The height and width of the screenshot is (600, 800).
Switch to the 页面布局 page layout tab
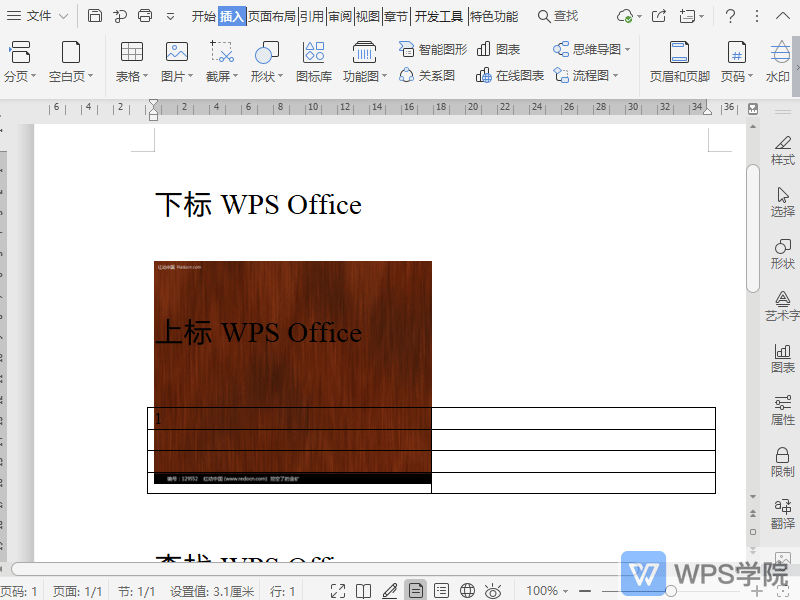coord(272,16)
